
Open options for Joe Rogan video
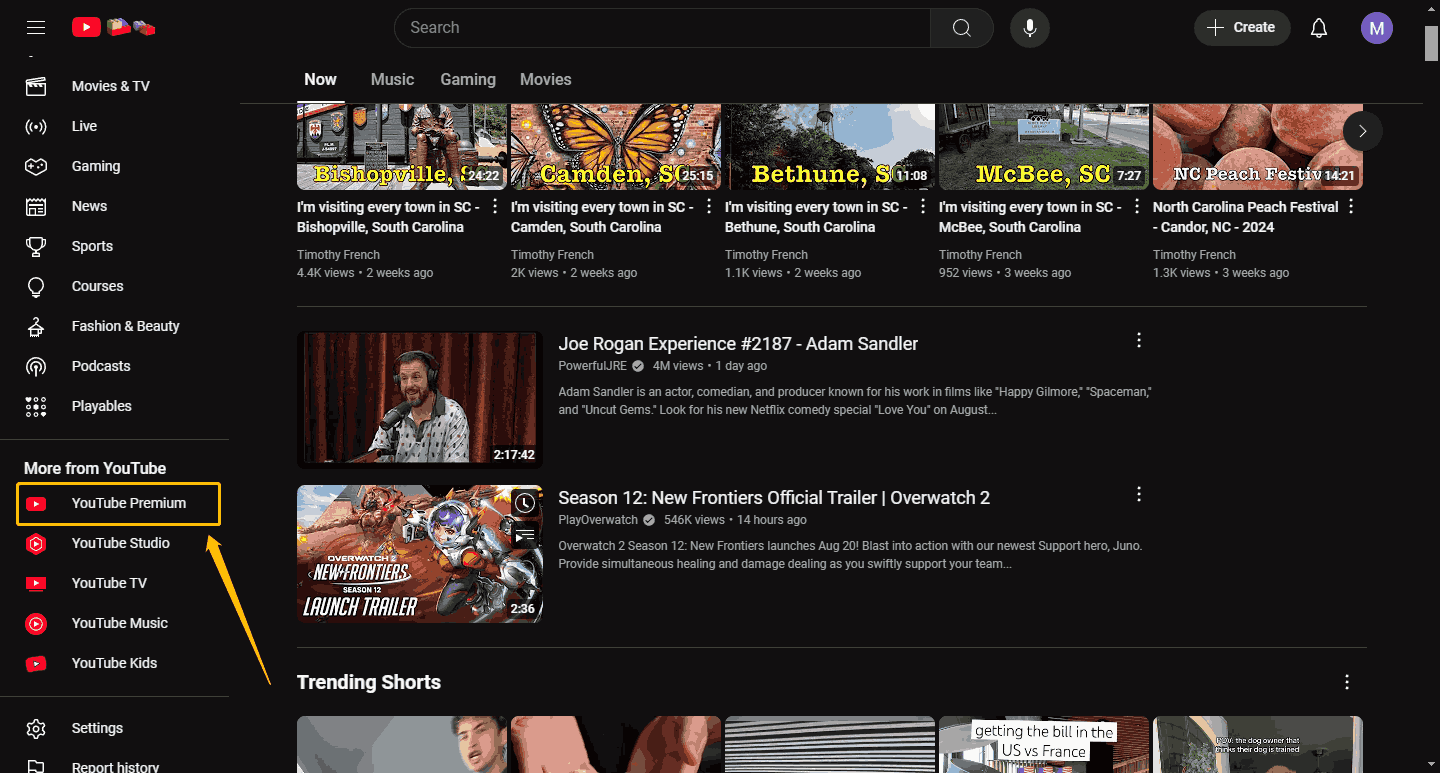pyautogui.click(x=1138, y=340)
